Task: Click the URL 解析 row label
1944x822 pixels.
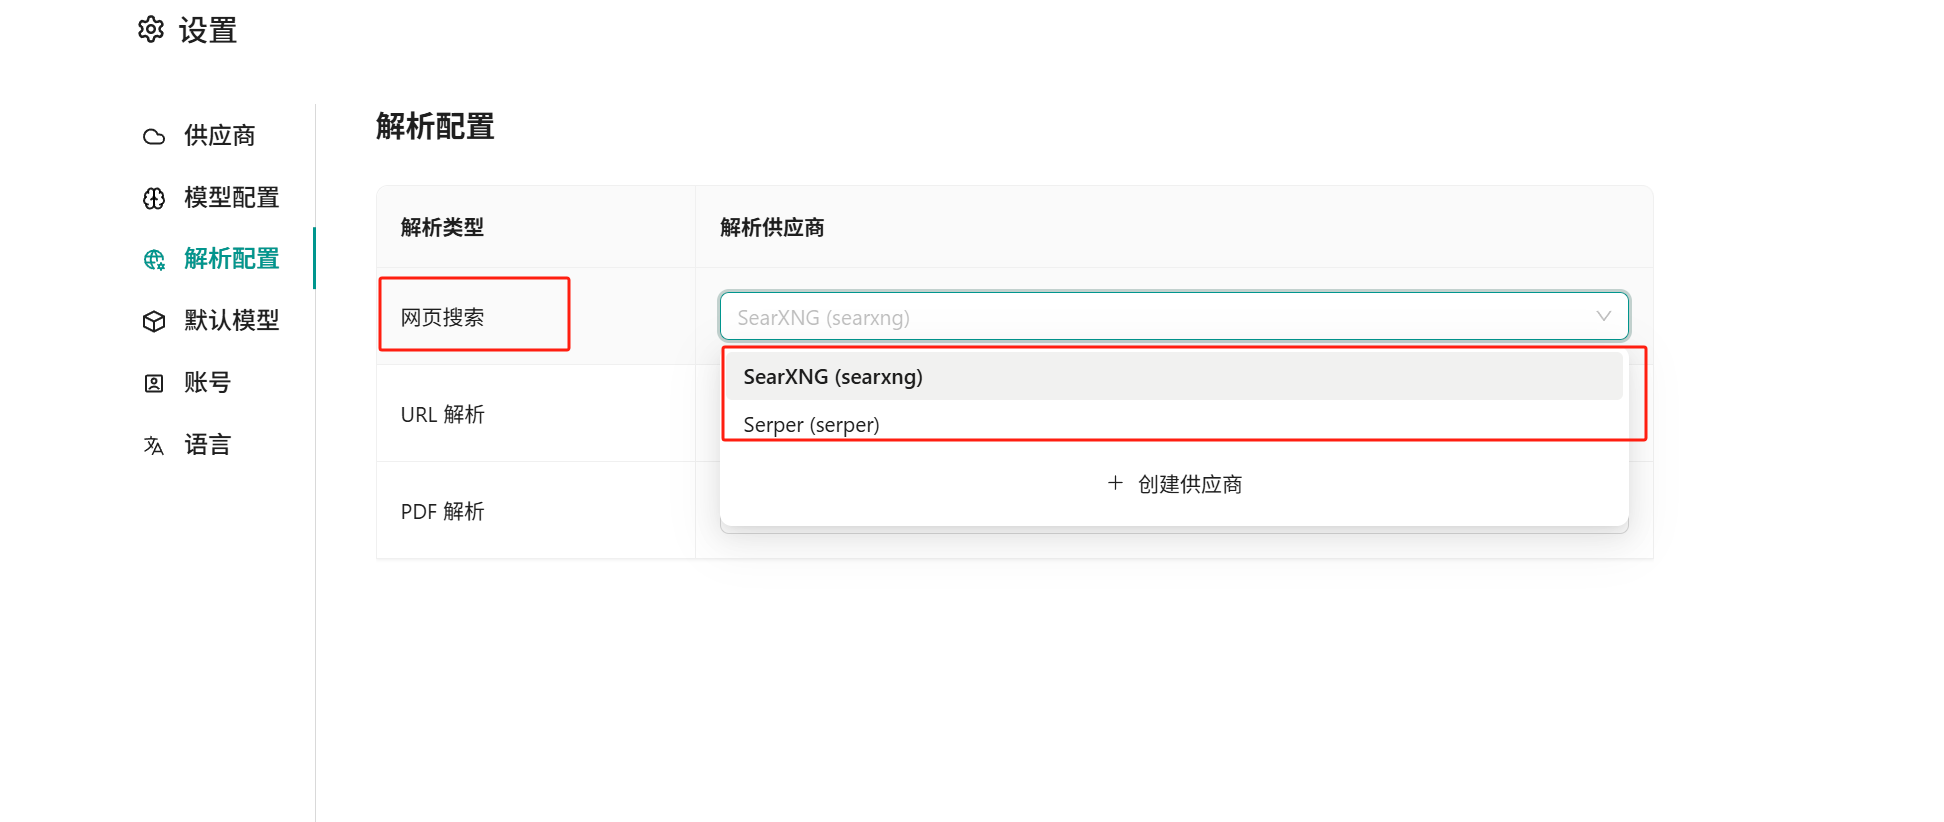Action: tap(442, 415)
